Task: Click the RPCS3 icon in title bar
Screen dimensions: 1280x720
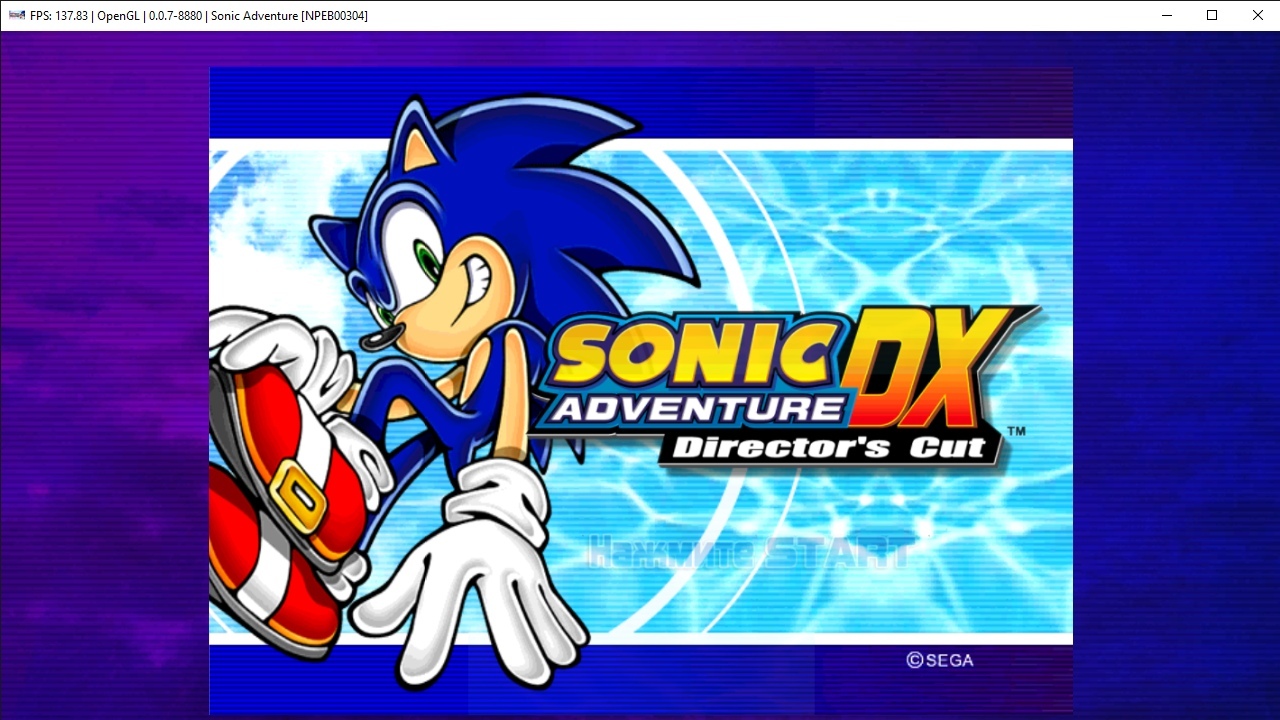Action: 16,15
